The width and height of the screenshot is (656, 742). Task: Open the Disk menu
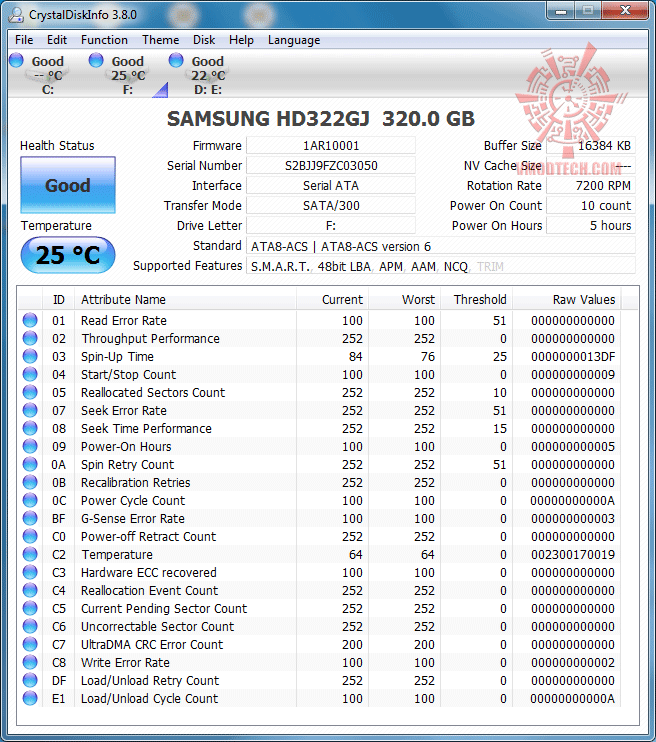(204, 40)
